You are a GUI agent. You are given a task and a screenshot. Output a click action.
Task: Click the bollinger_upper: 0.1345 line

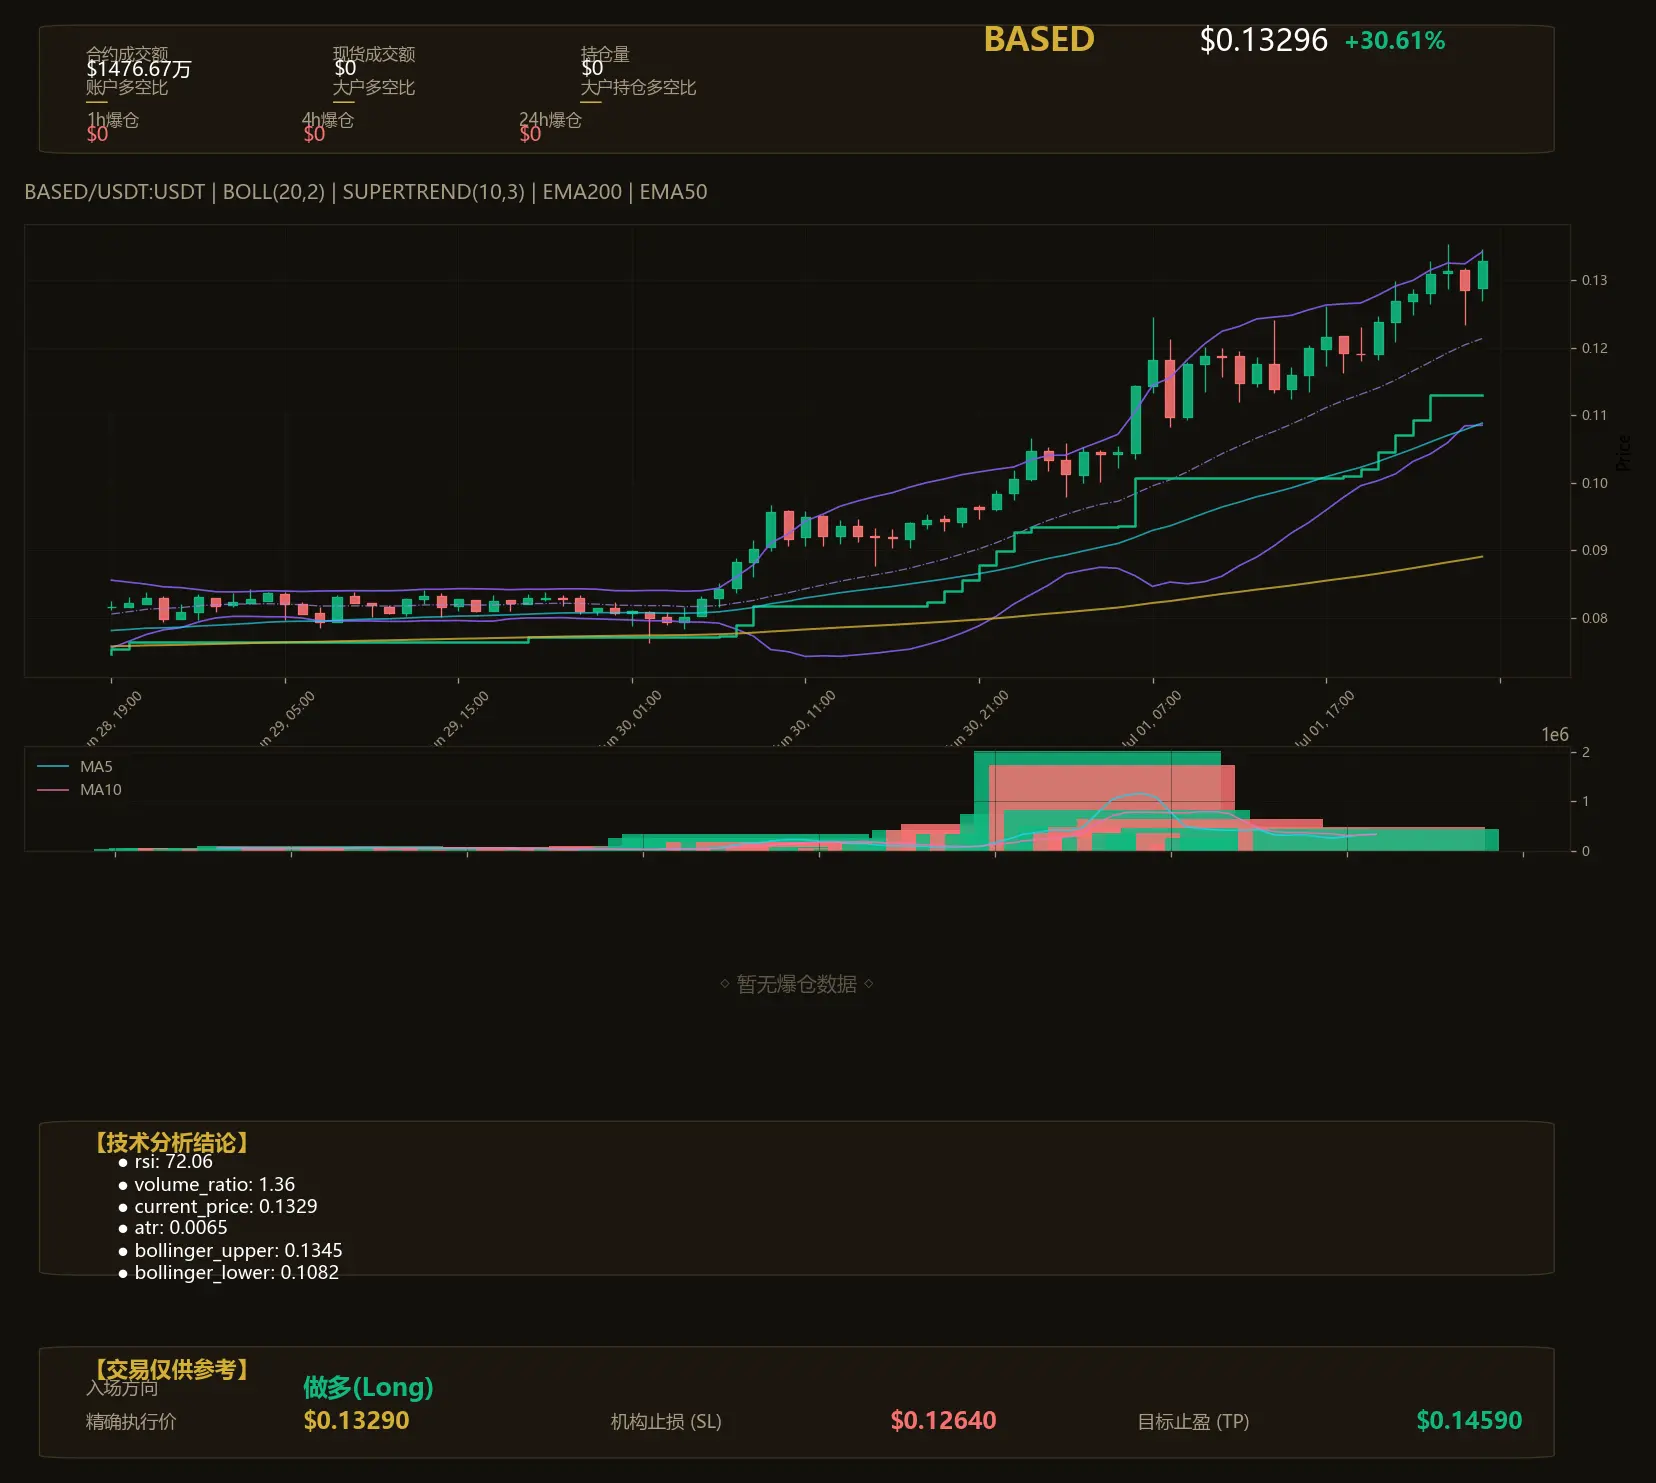[230, 1251]
